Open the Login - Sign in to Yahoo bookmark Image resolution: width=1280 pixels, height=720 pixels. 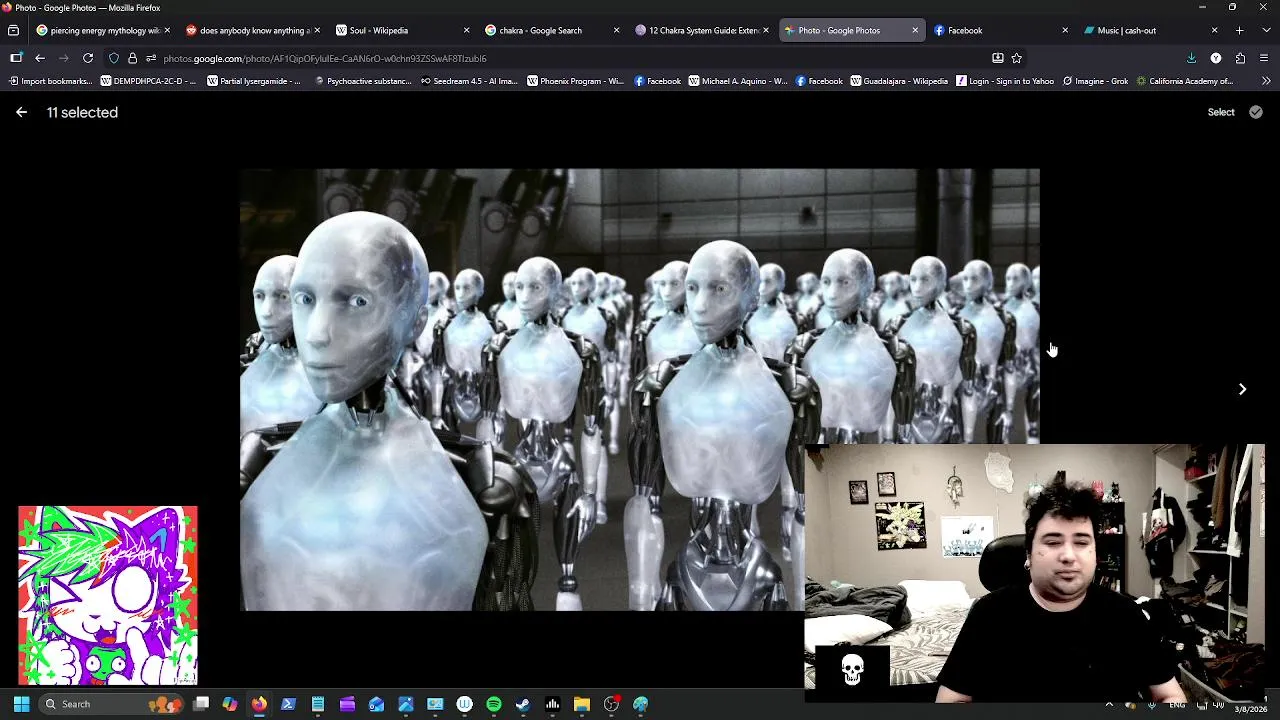[1005, 81]
